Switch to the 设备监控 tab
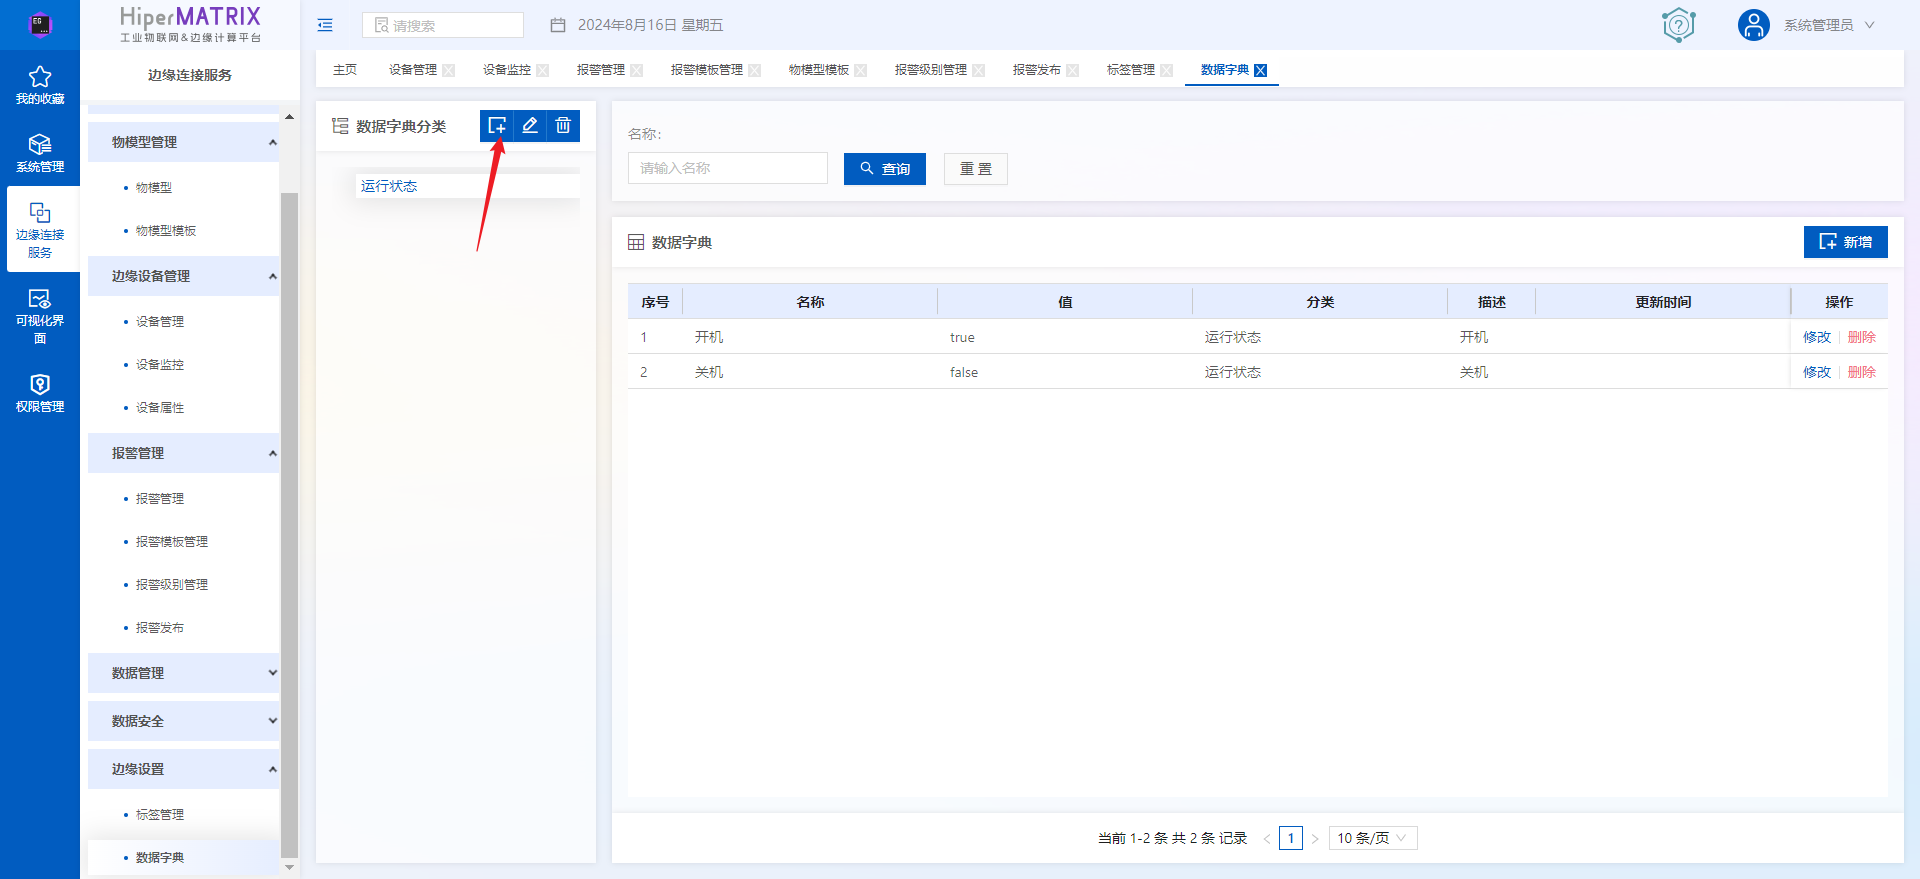Image resolution: width=1920 pixels, height=879 pixels. coord(507,70)
